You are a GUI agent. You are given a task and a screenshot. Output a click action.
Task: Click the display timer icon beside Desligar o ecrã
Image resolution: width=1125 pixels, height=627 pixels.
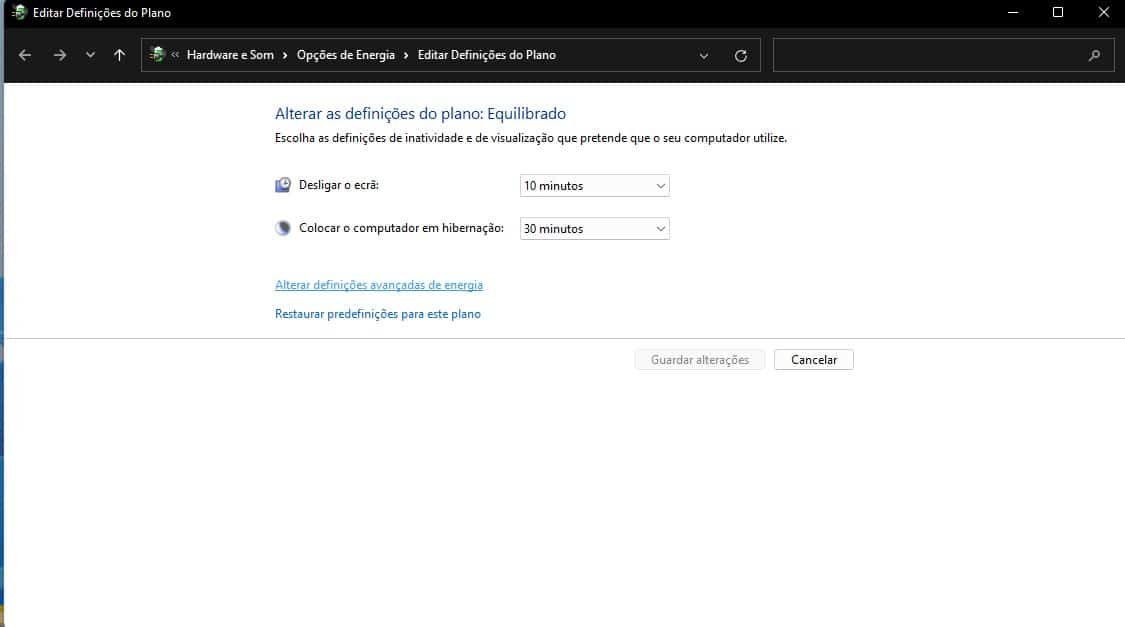tap(283, 185)
